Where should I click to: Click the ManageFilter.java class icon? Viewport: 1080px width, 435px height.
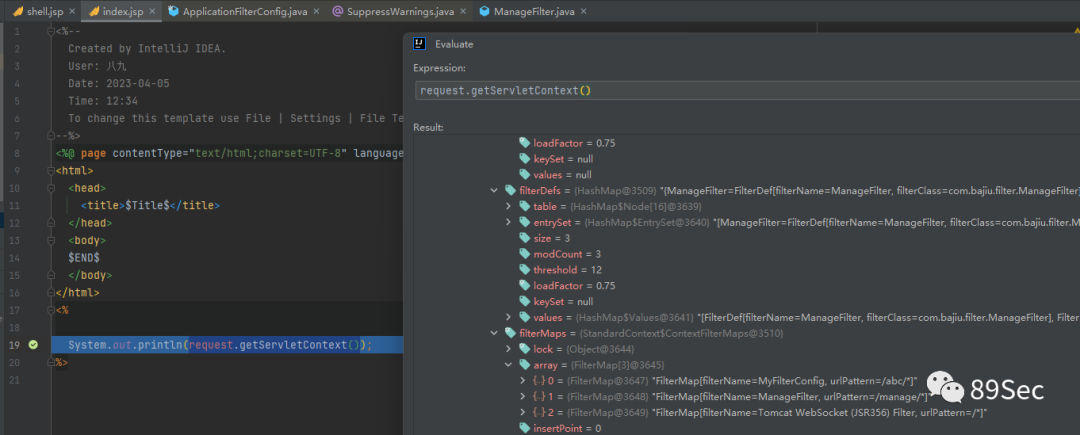click(484, 11)
